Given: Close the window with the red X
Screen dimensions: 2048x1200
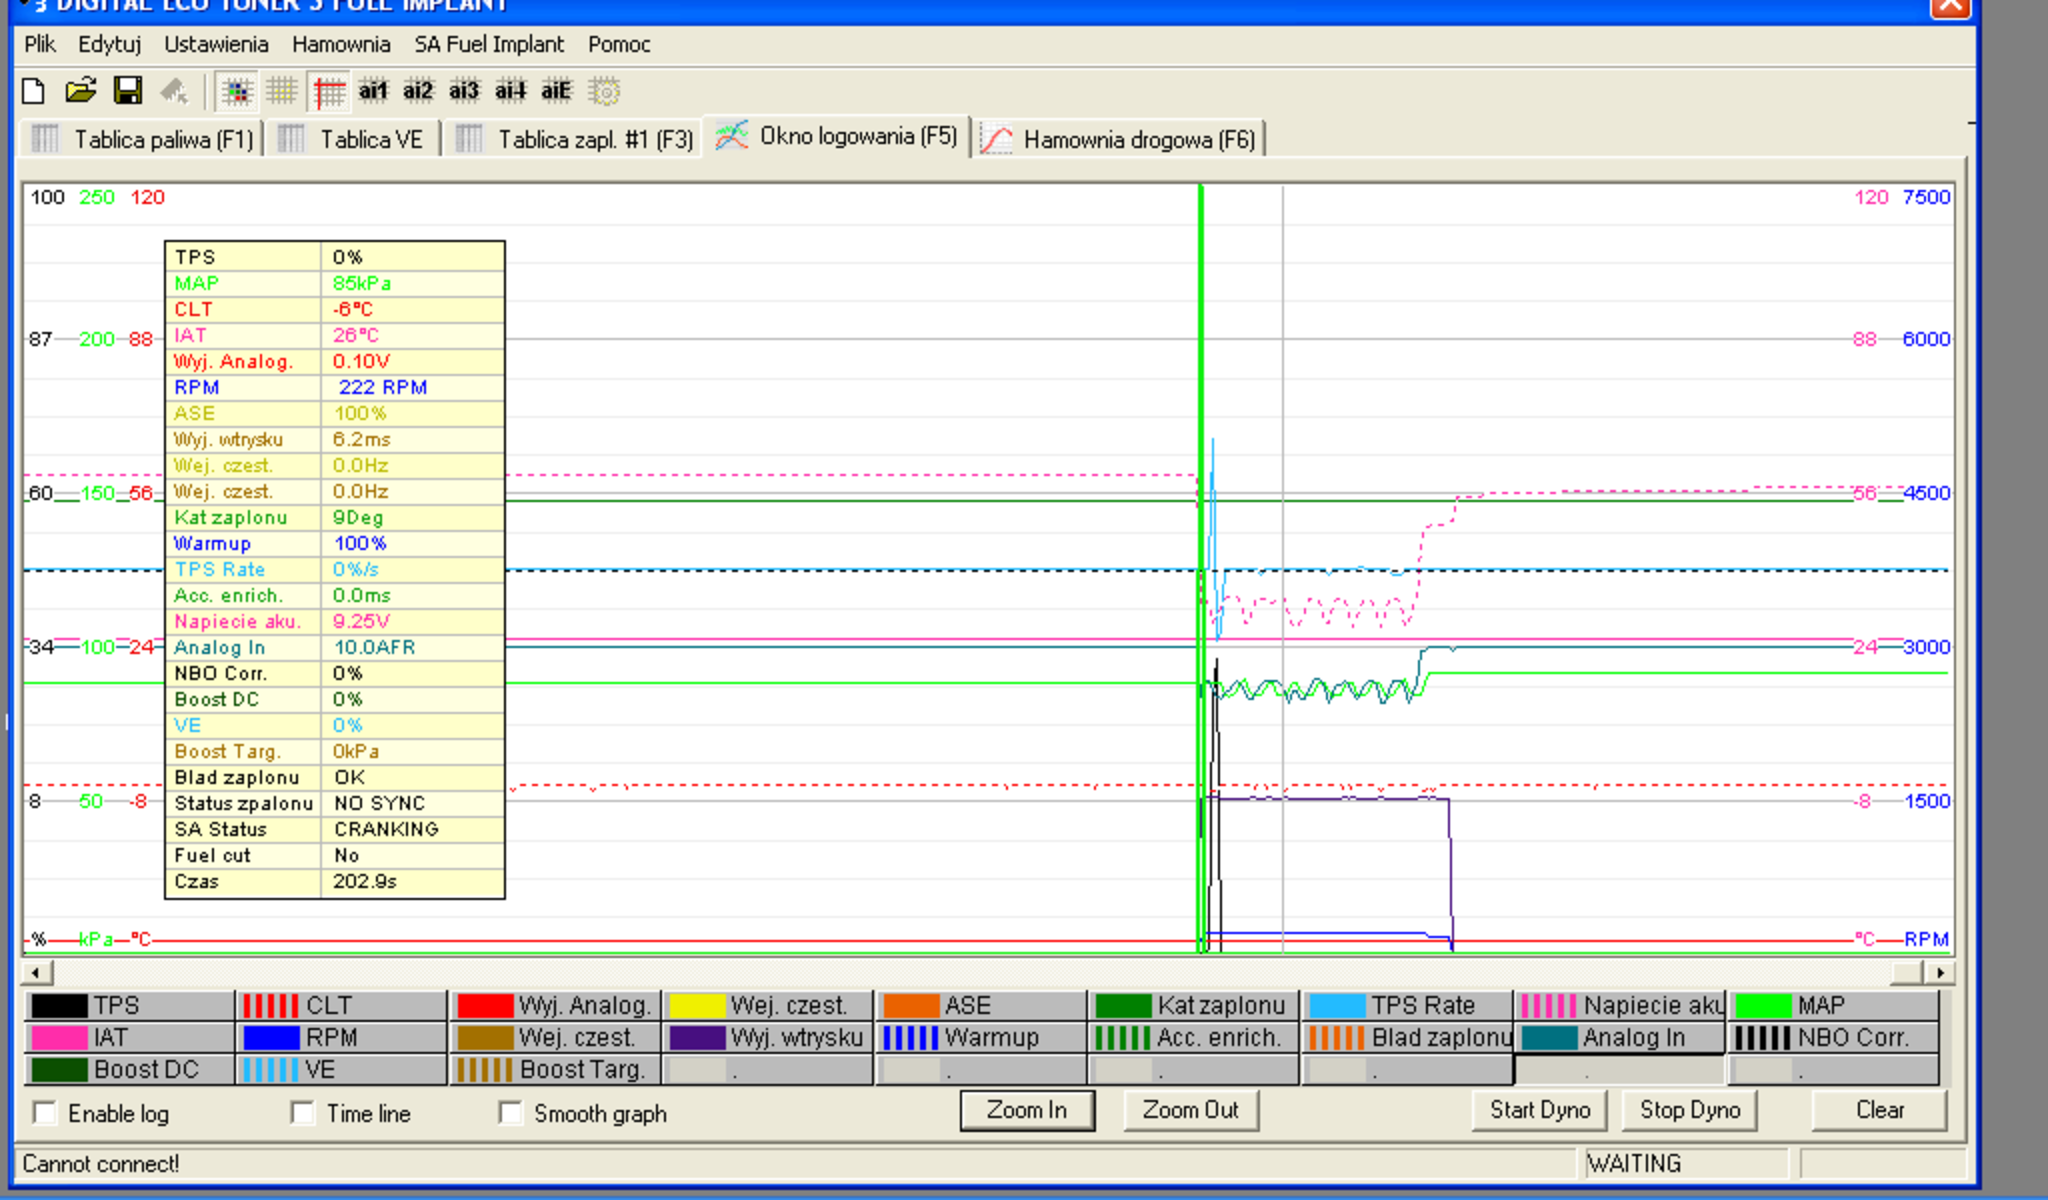Looking at the screenshot, I should pyautogui.click(x=1949, y=8).
